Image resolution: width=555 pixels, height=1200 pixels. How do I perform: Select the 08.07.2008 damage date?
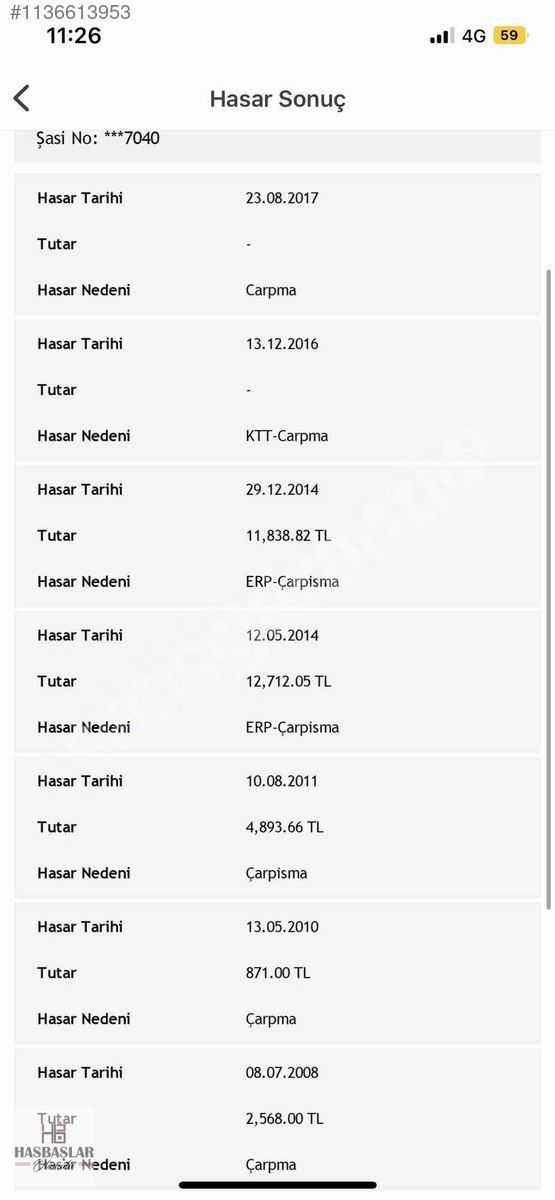(282, 1073)
